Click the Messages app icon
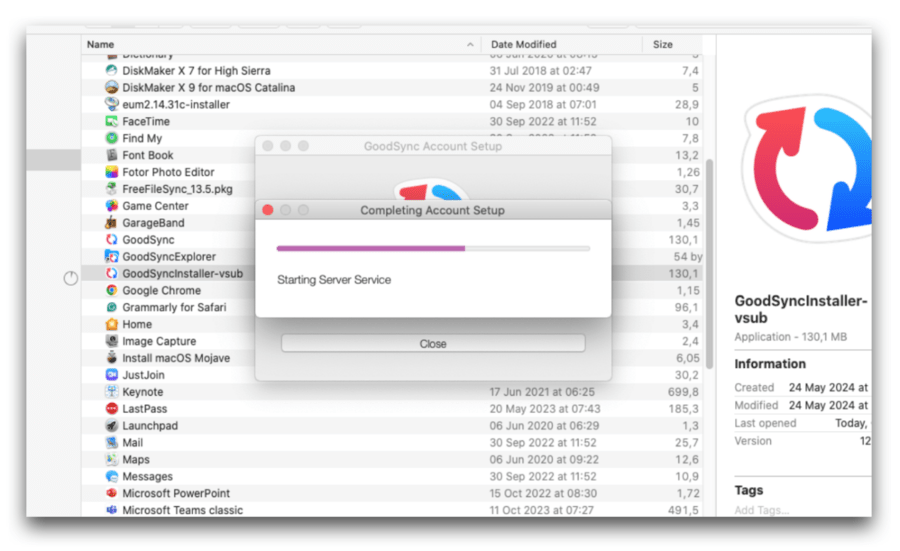This screenshot has width=900, height=551. tap(111, 476)
